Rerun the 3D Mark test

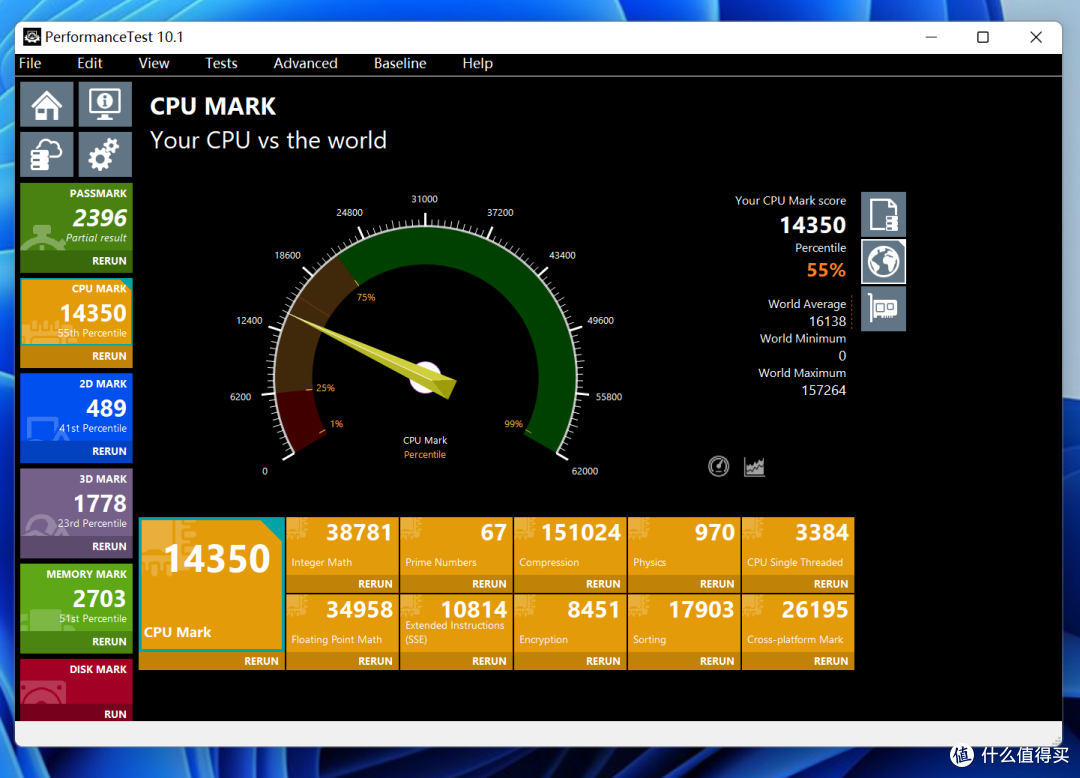(x=109, y=546)
